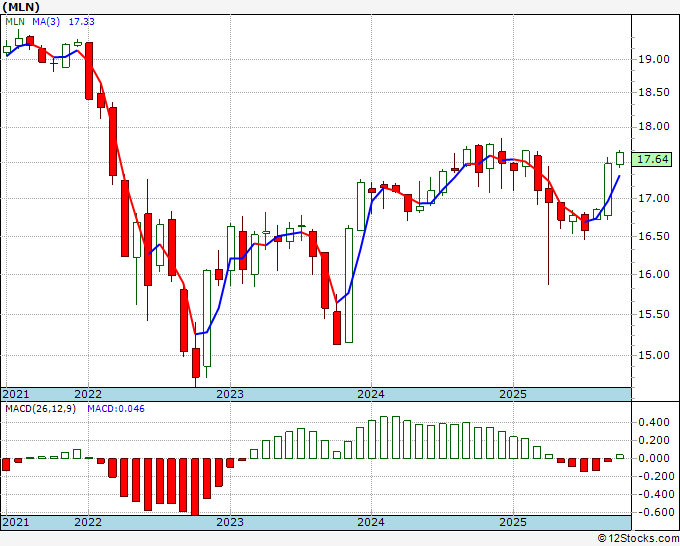Image resolution: width=680 pixels, height=546 pixels.
Task: Click the latest green candlestick near 17.64
Action: (x=620, y=159)
